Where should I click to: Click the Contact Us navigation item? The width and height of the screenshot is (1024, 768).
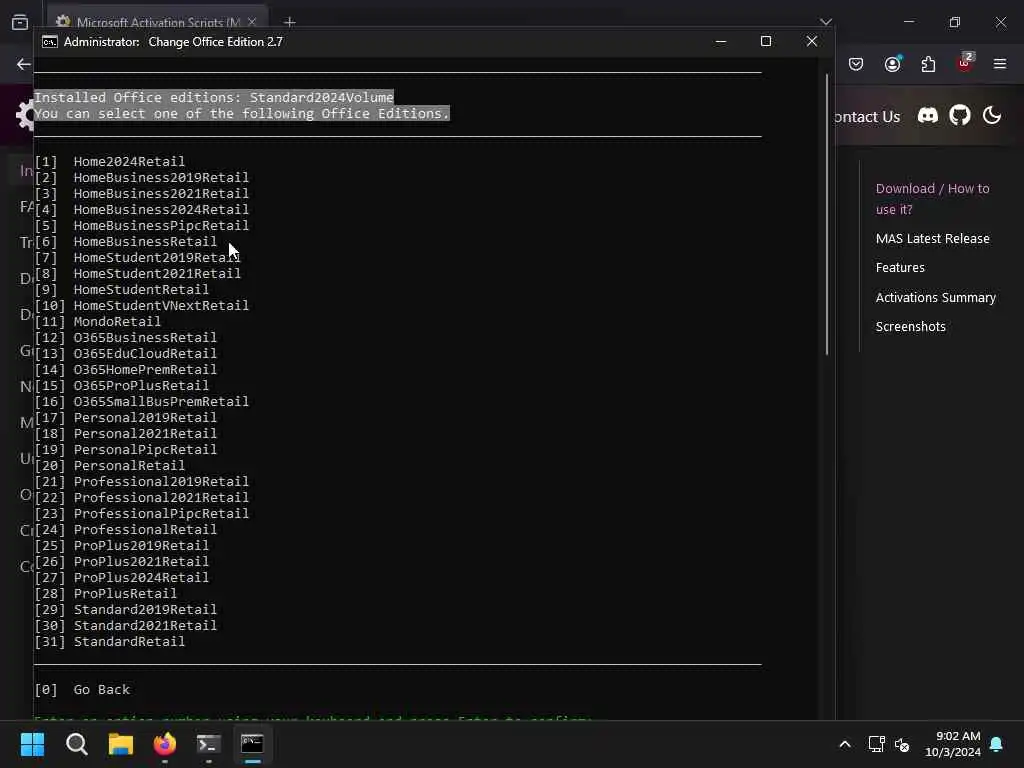[867, 117]
